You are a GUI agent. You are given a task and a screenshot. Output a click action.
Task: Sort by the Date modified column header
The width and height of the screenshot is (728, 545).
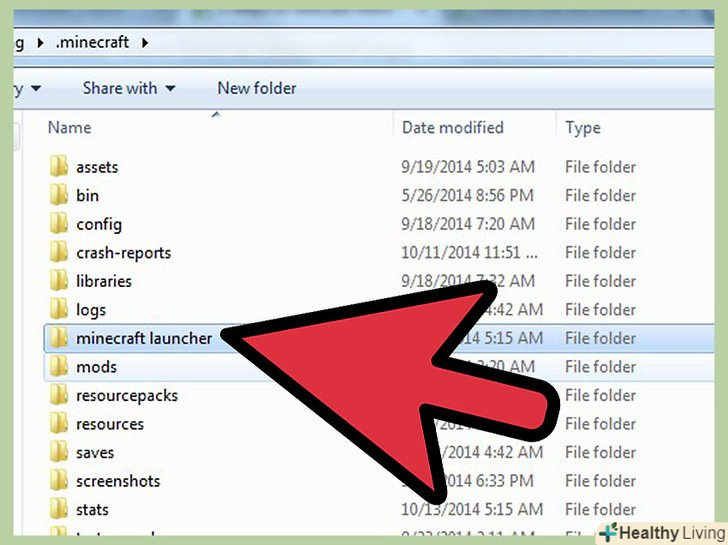(453, 127)
